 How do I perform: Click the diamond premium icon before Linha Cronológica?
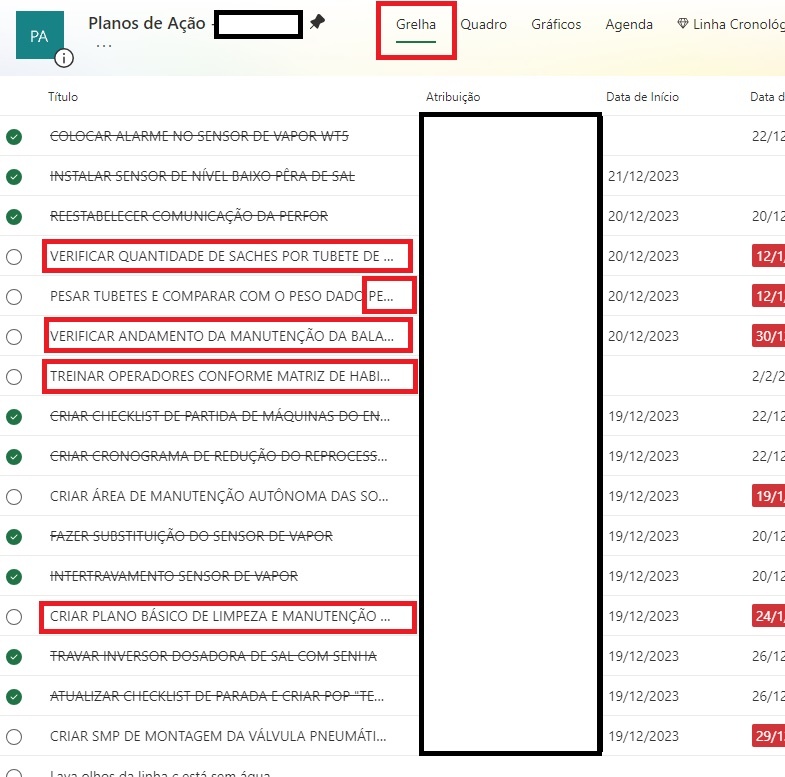(x=682, y=23)
